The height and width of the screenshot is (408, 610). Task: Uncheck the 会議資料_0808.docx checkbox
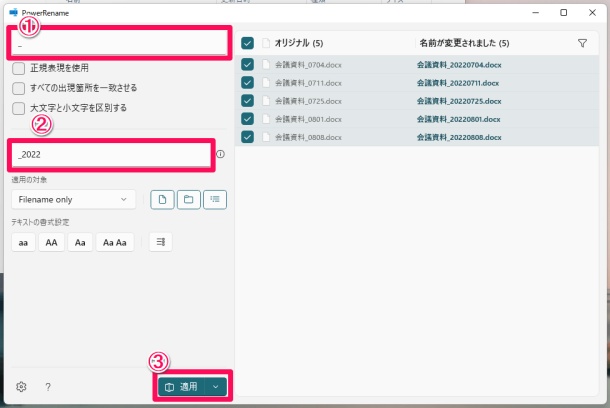tap(247, 137)
